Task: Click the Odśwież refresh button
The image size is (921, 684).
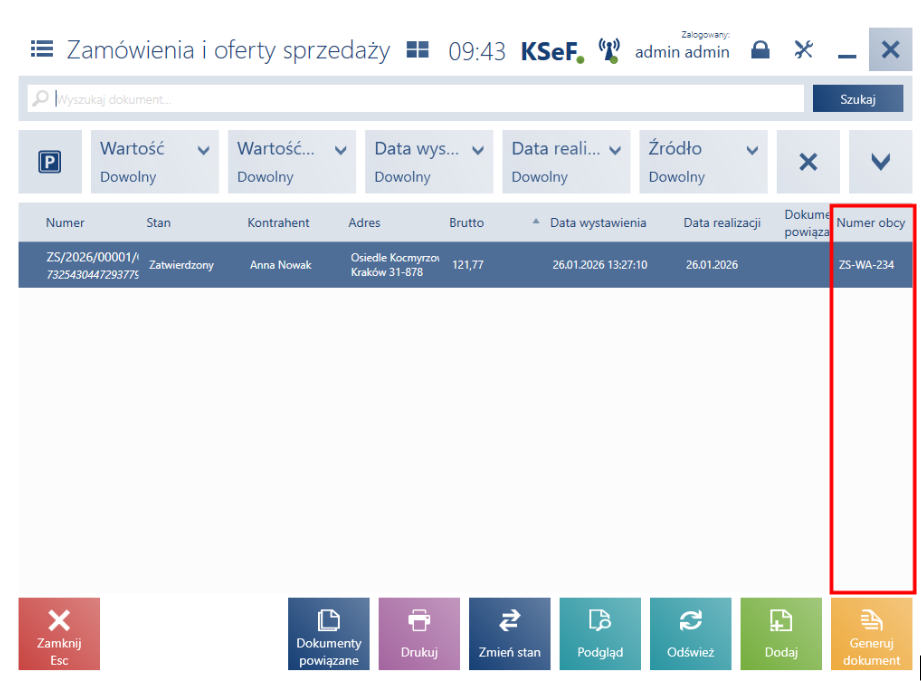Action: tap(691, 634)
